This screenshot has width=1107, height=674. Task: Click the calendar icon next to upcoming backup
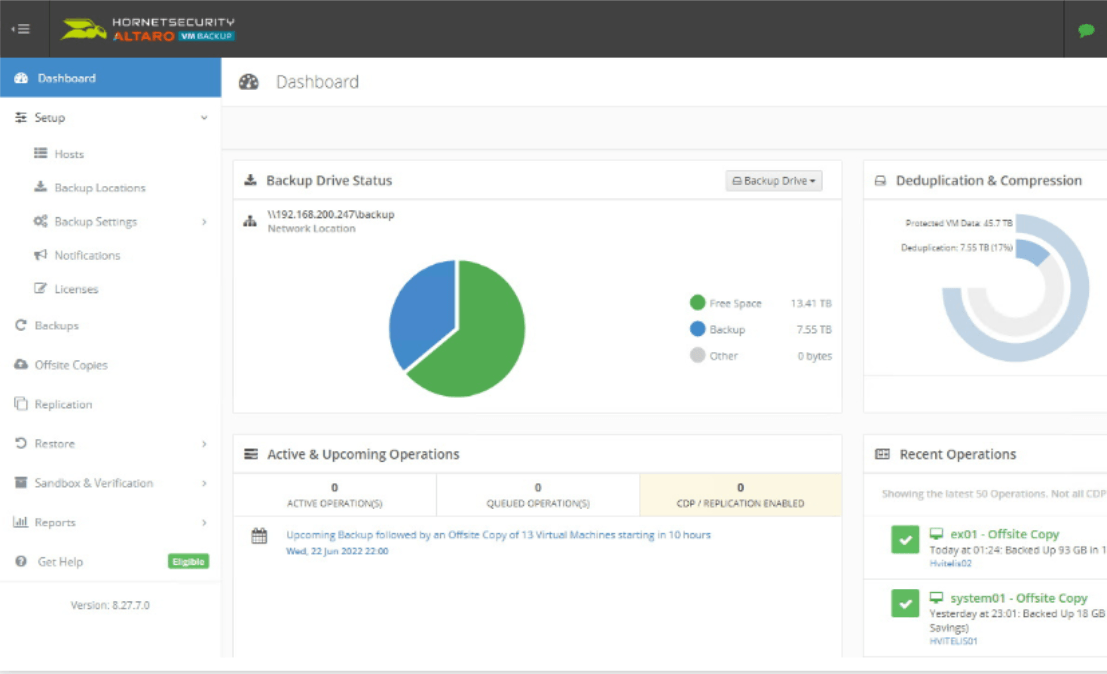tap(259, 536)
